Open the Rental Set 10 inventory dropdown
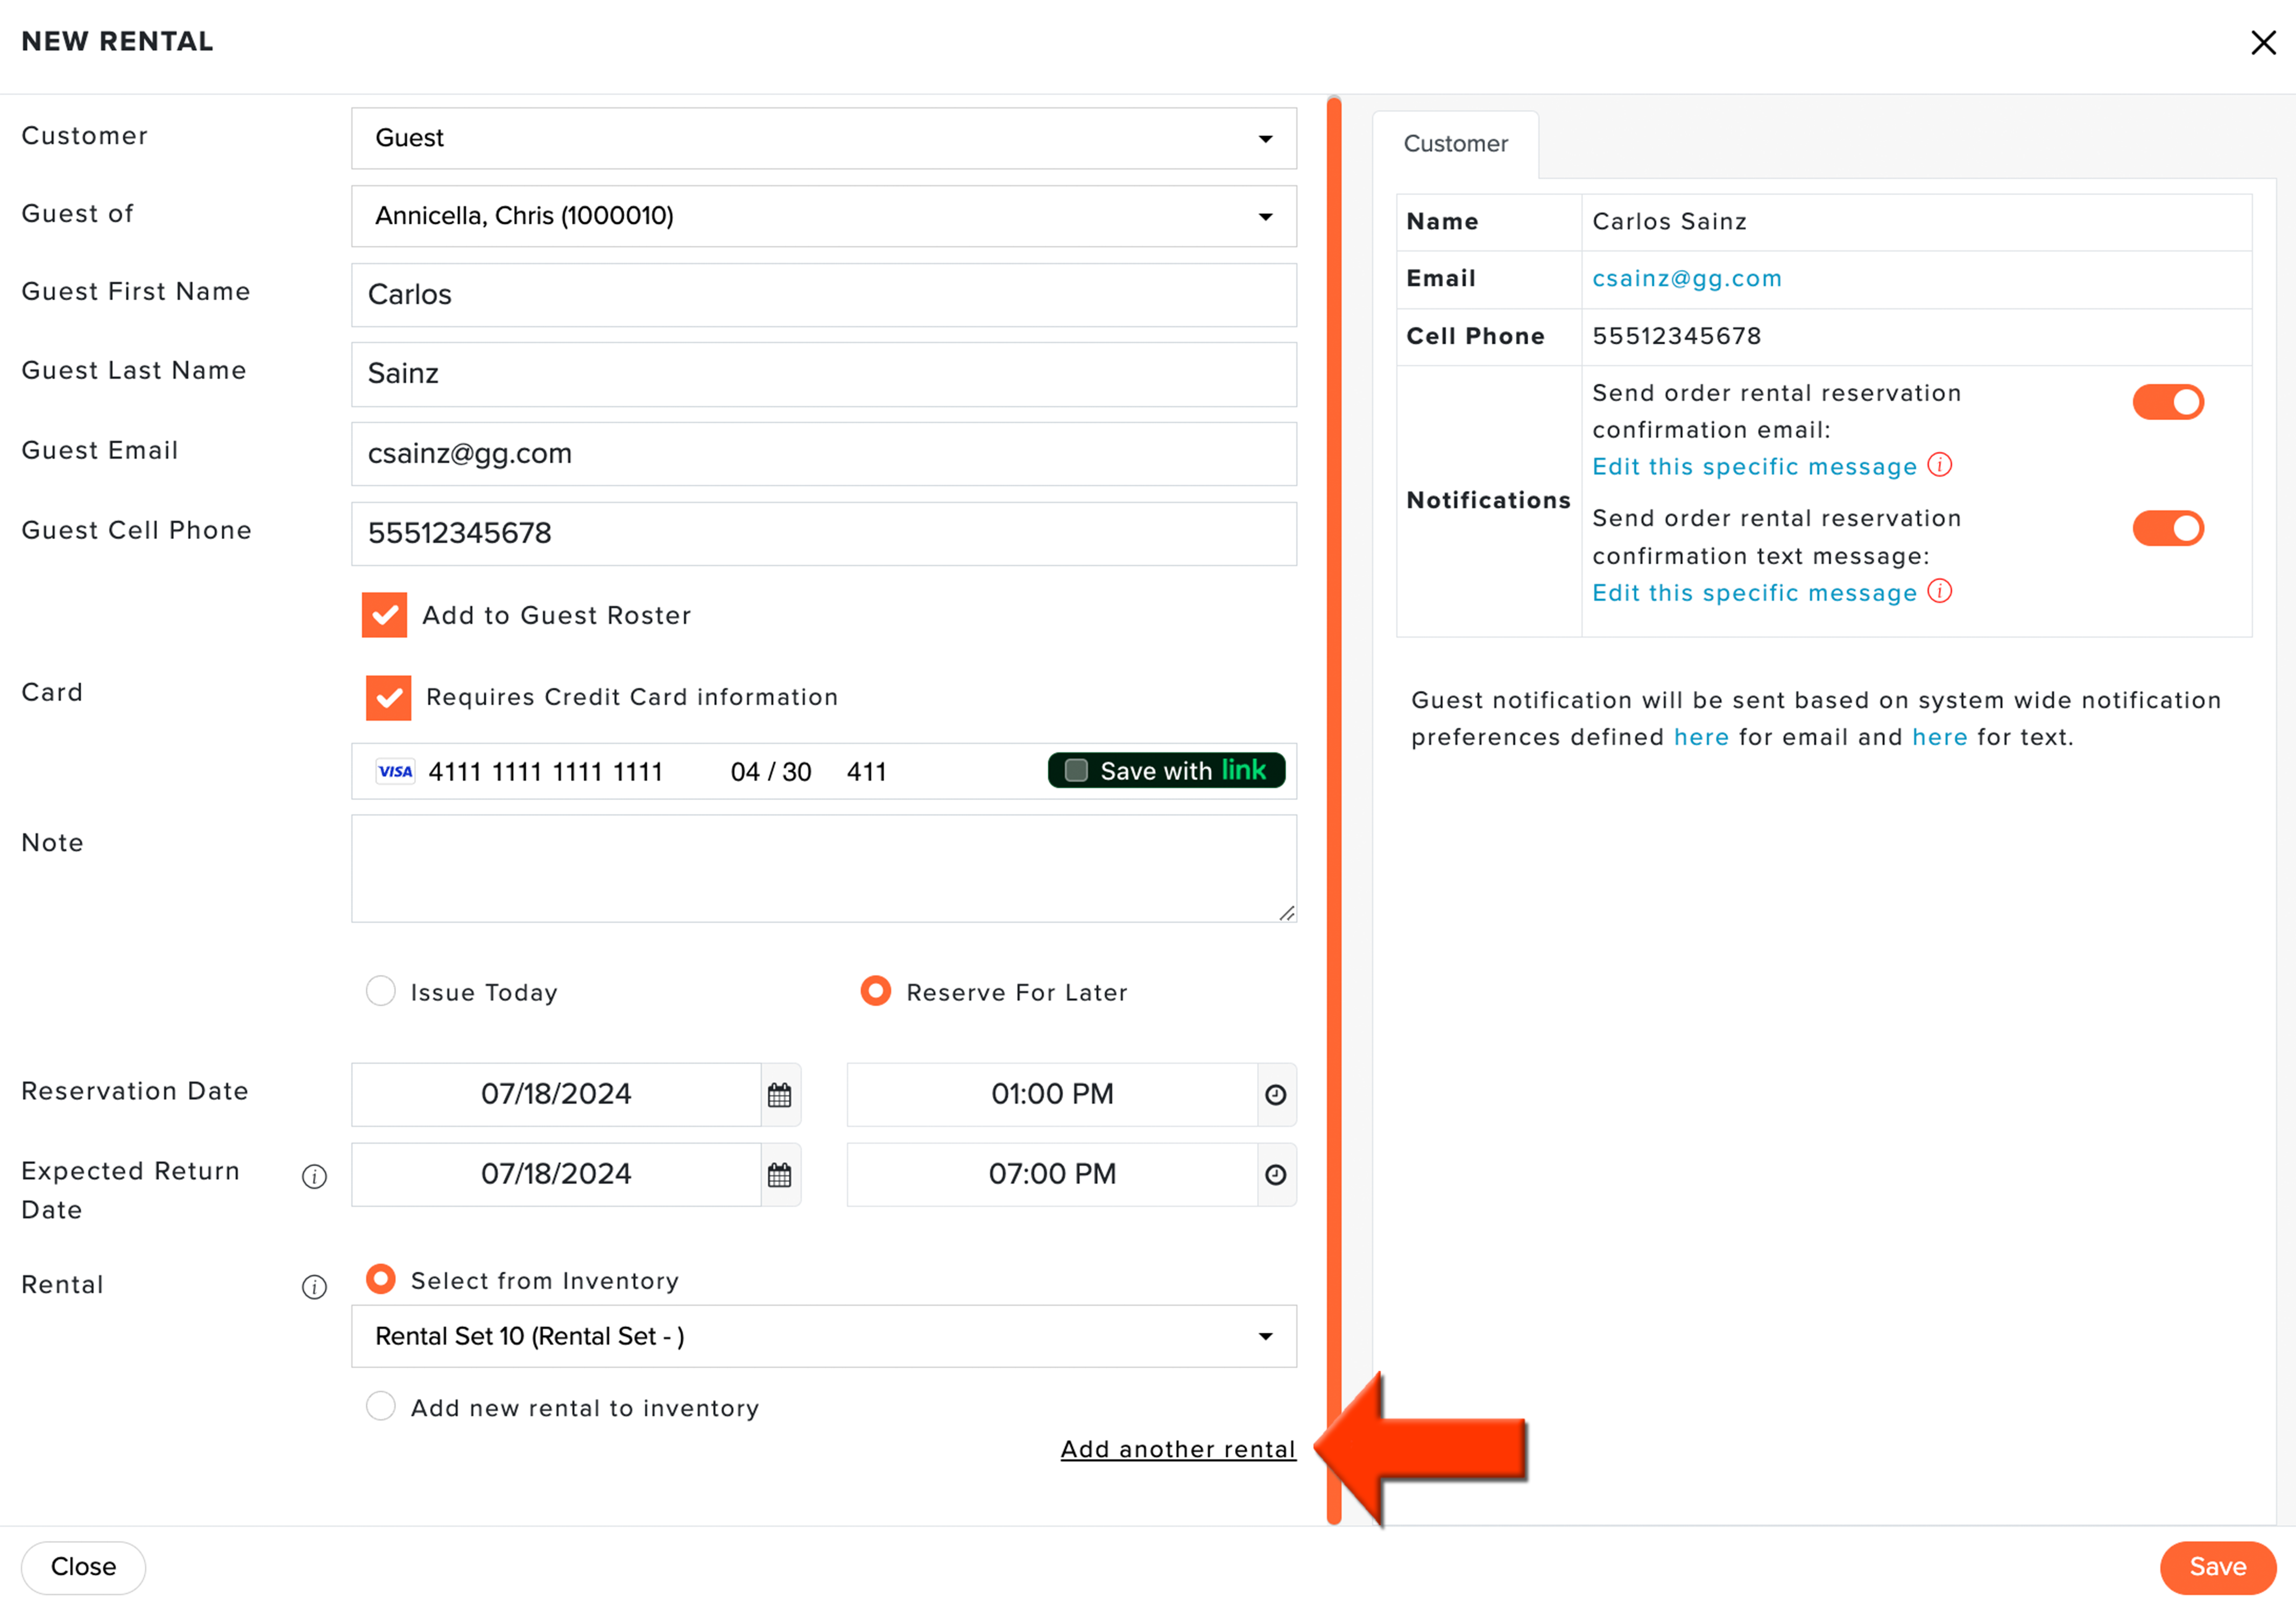 pos(824,1337)
